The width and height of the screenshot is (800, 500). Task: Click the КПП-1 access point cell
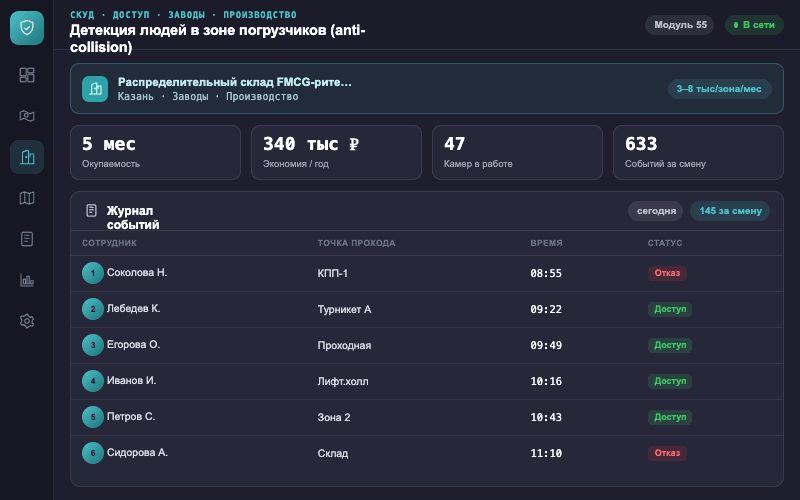point(333,273)
